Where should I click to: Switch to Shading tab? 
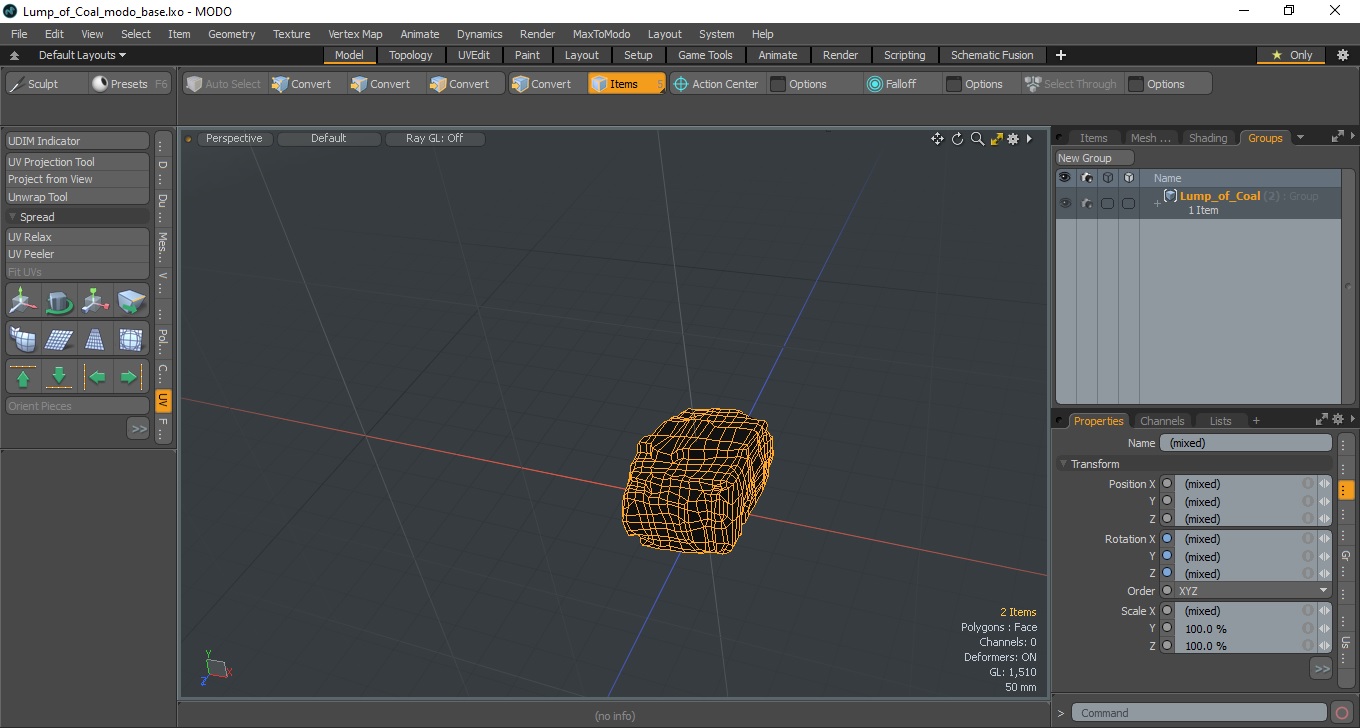pos(1208,138)
